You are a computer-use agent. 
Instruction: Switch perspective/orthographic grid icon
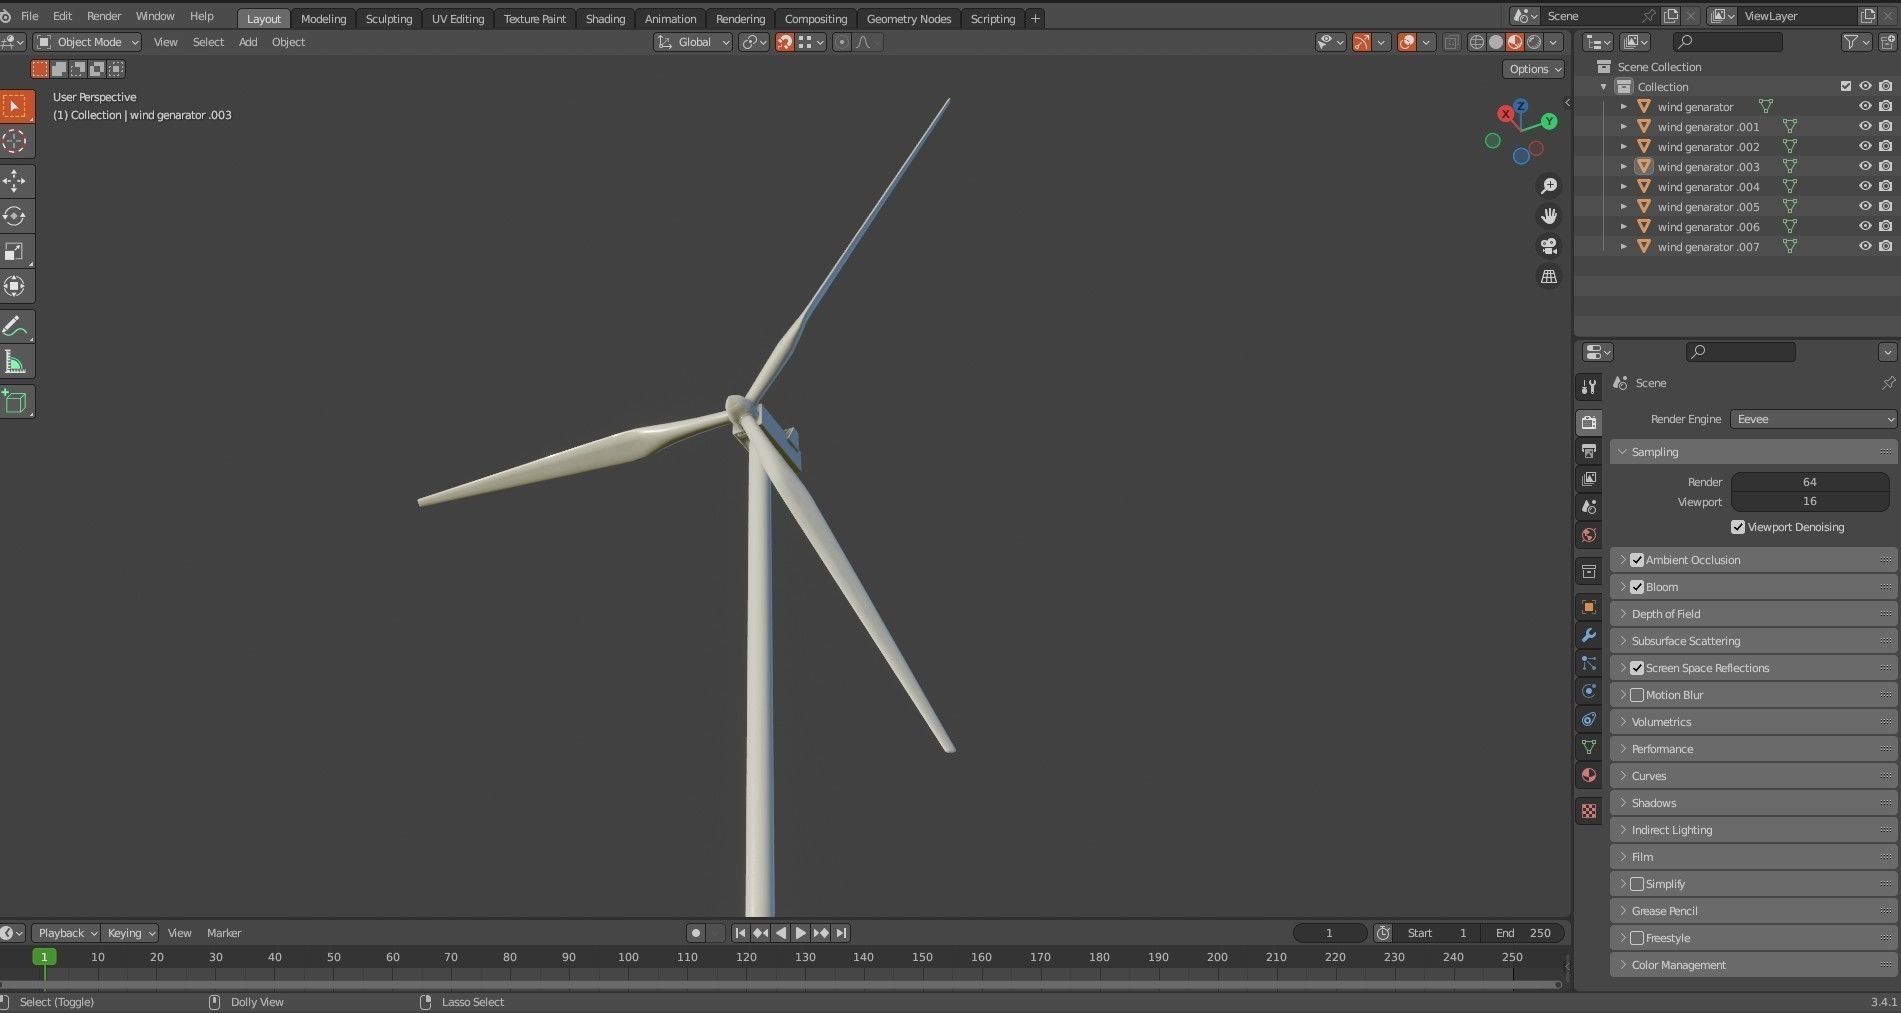tap(1549, 276)
